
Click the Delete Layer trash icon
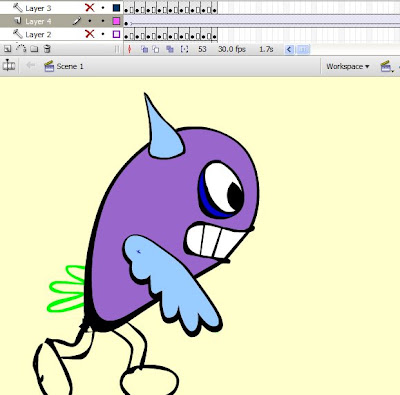[x=47, y=49]
